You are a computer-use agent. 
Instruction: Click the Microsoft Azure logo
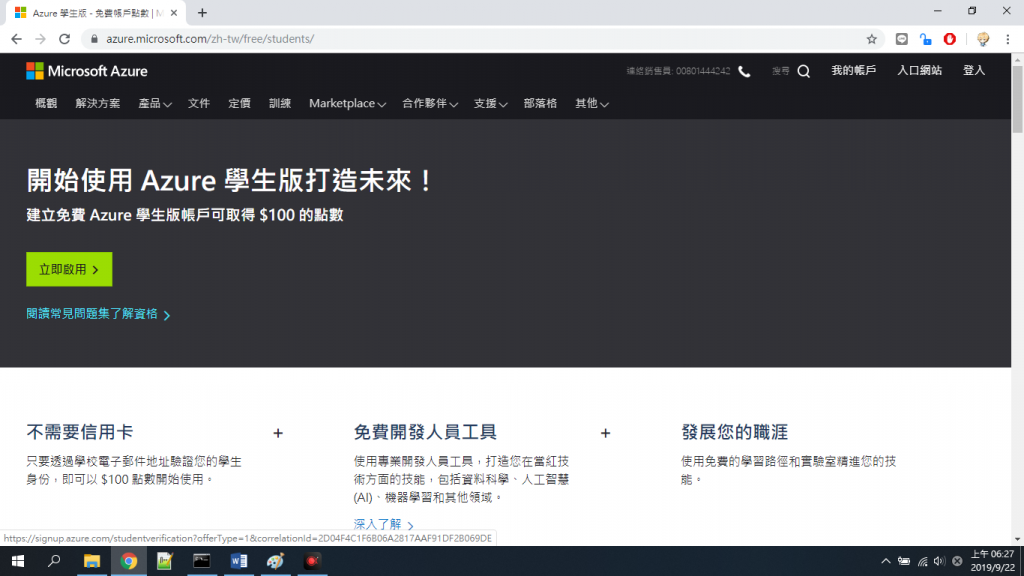pyautogui.click(x=87, y=71)
